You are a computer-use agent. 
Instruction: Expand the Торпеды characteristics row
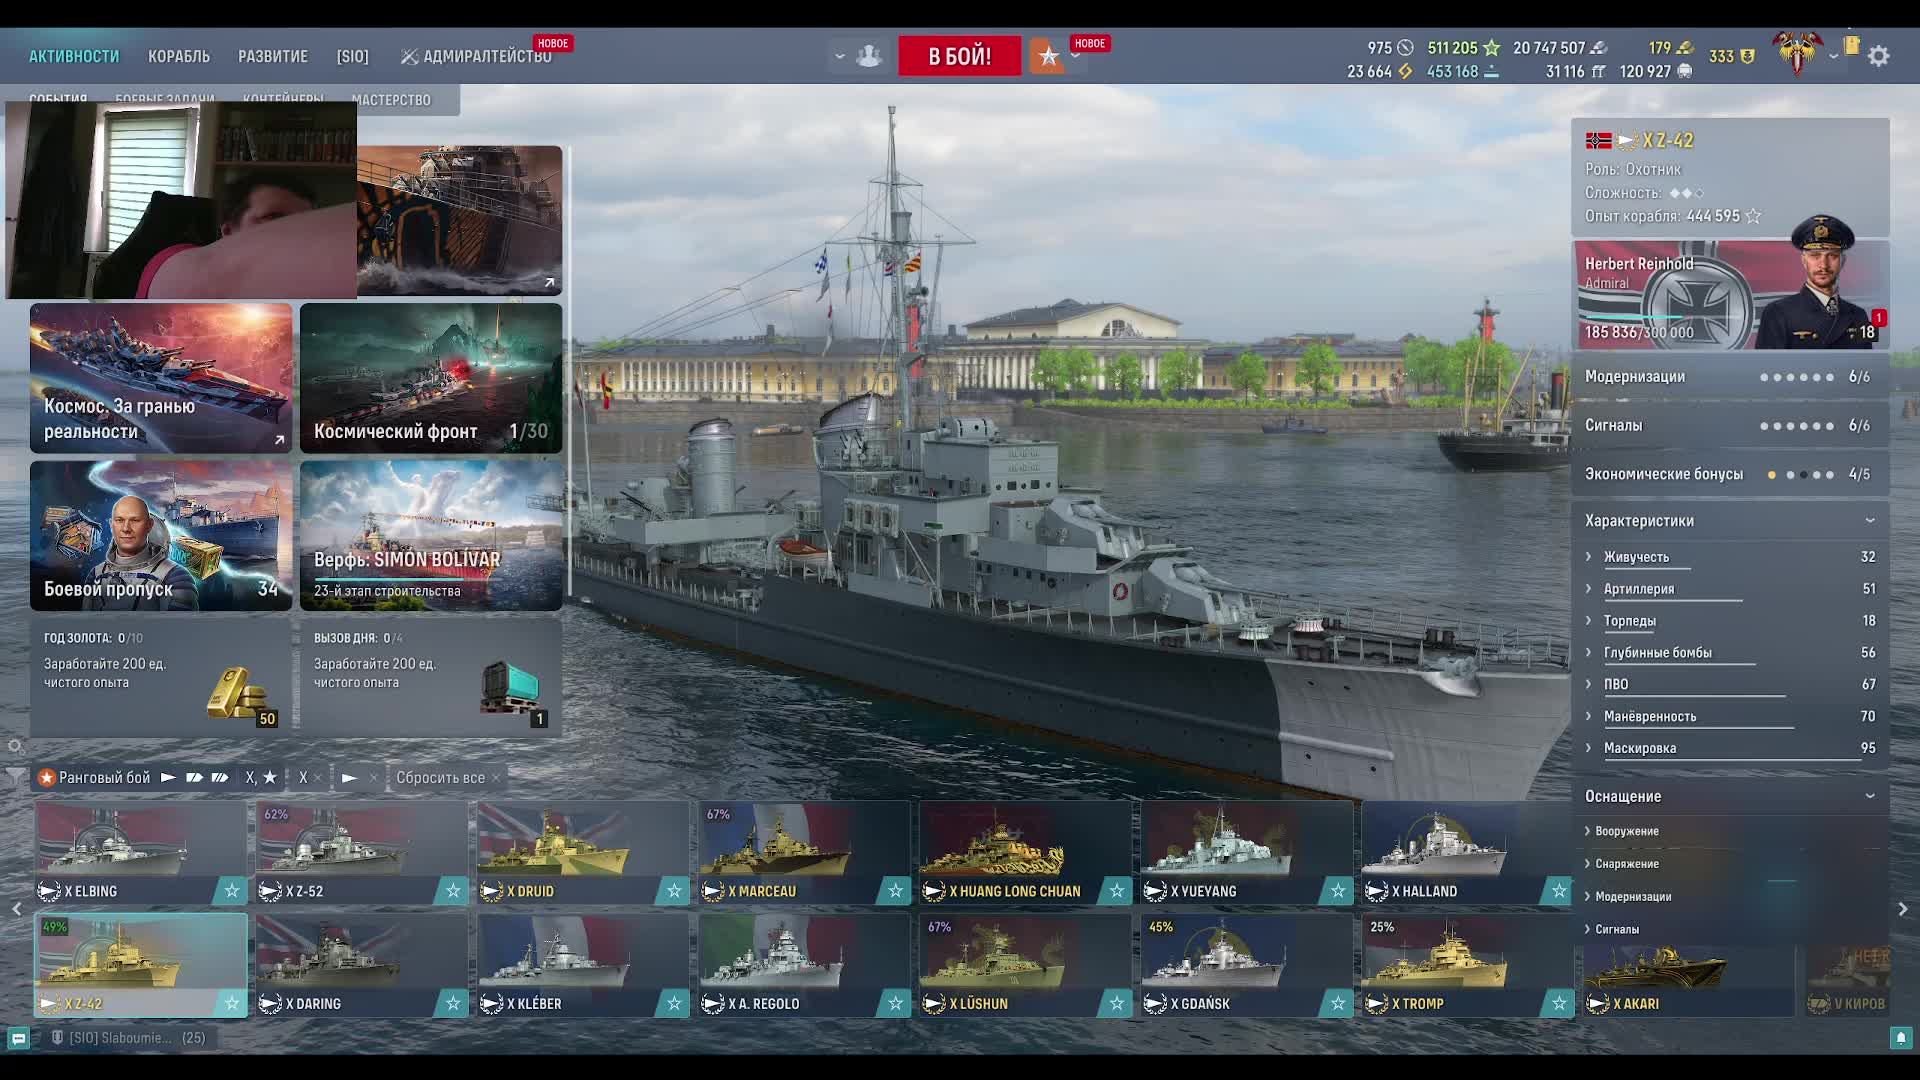click(x=1630, y=621)
